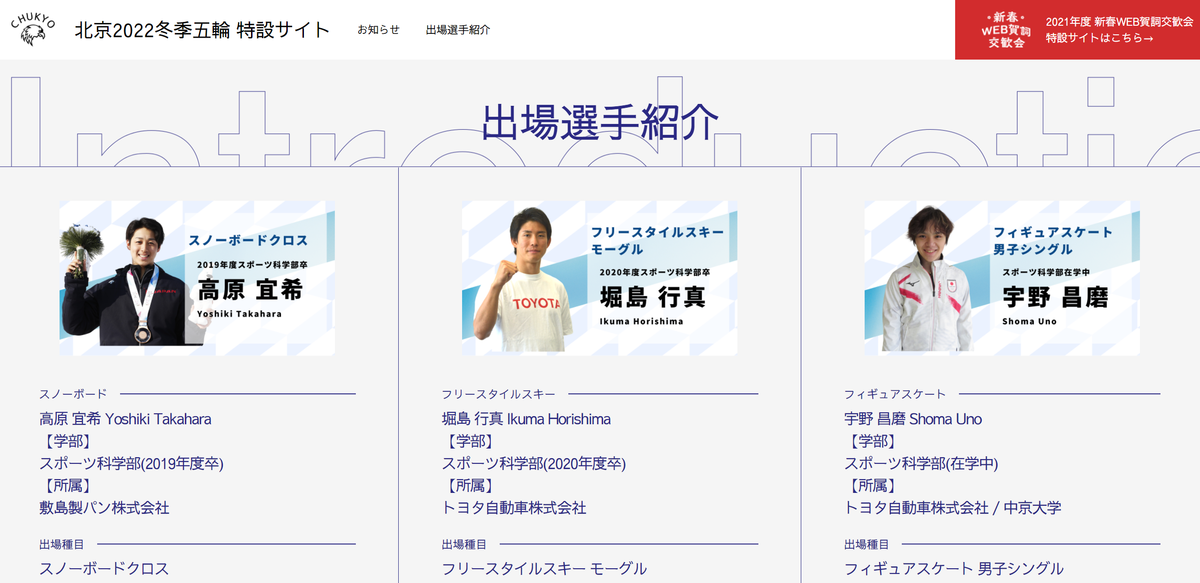
Task: Select Shoma Uno's profile card image
Action: coord(1002,278)
